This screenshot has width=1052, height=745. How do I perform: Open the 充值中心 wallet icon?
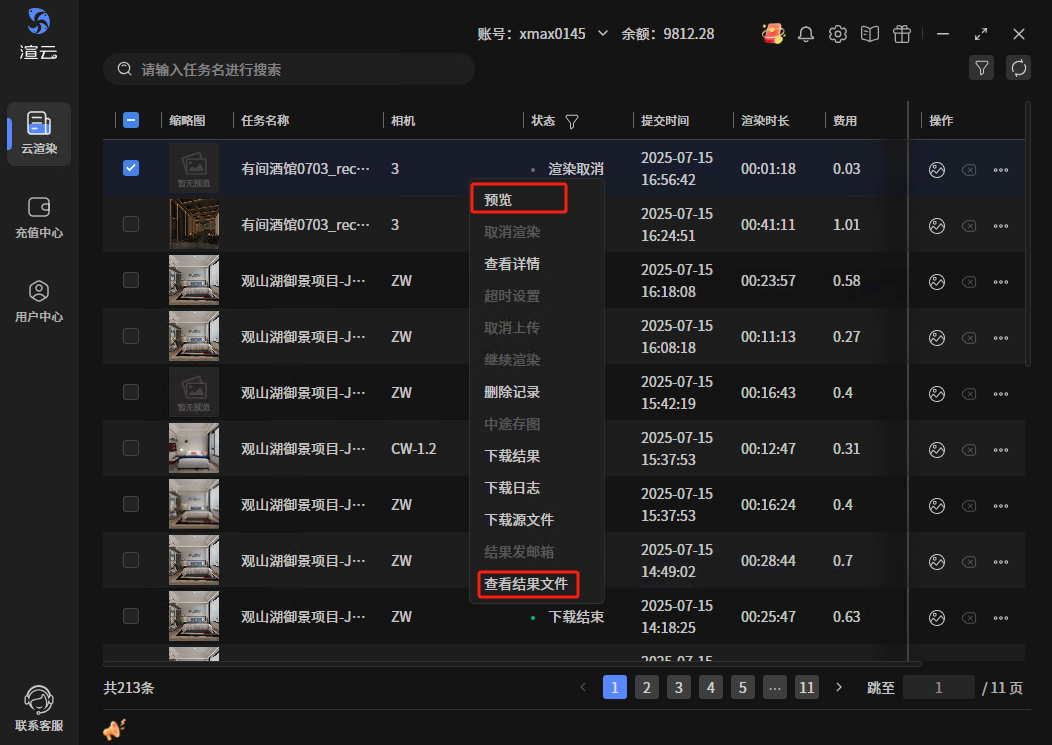[39, 217]
